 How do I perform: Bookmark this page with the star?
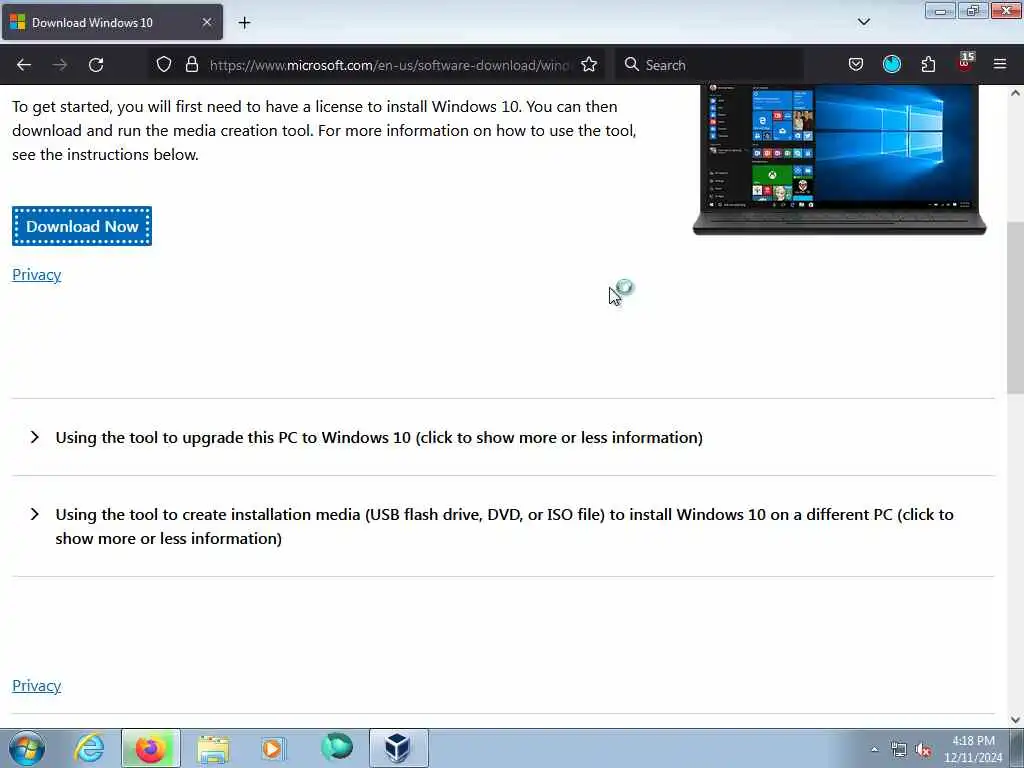tap(588, 64)
